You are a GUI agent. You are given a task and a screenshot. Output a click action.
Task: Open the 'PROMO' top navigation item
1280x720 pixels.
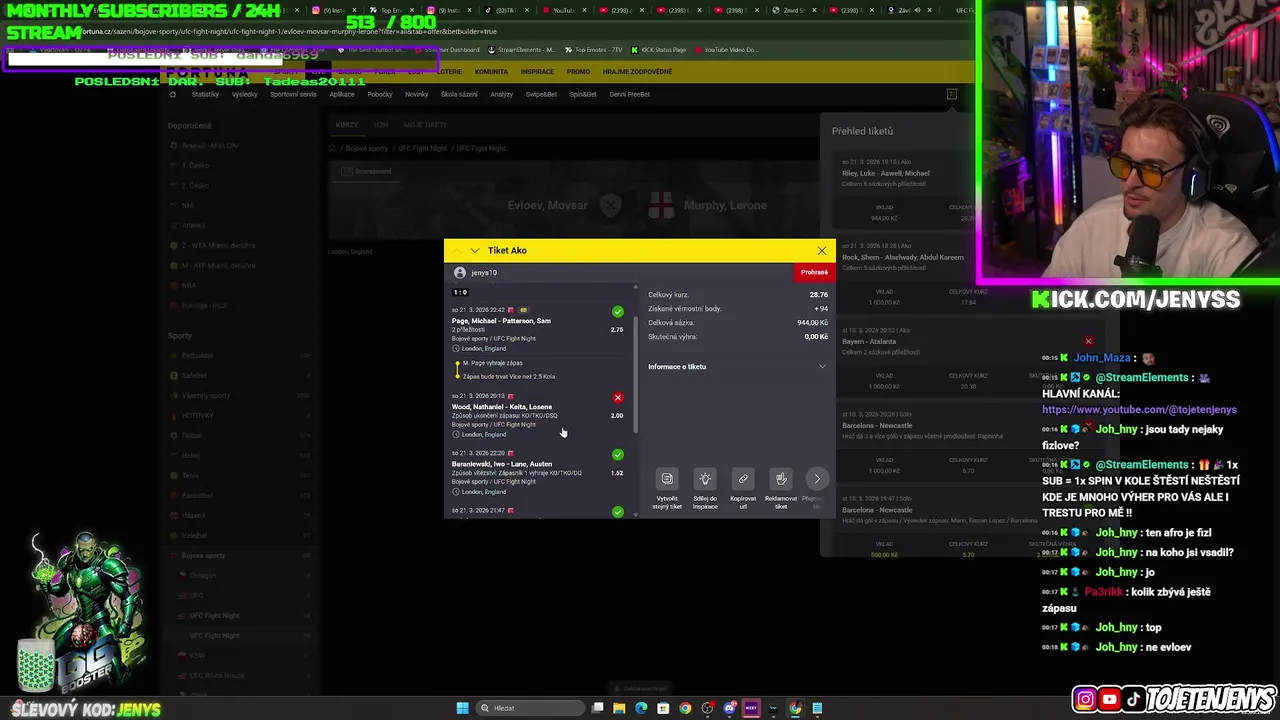click(x=578, y=72)
